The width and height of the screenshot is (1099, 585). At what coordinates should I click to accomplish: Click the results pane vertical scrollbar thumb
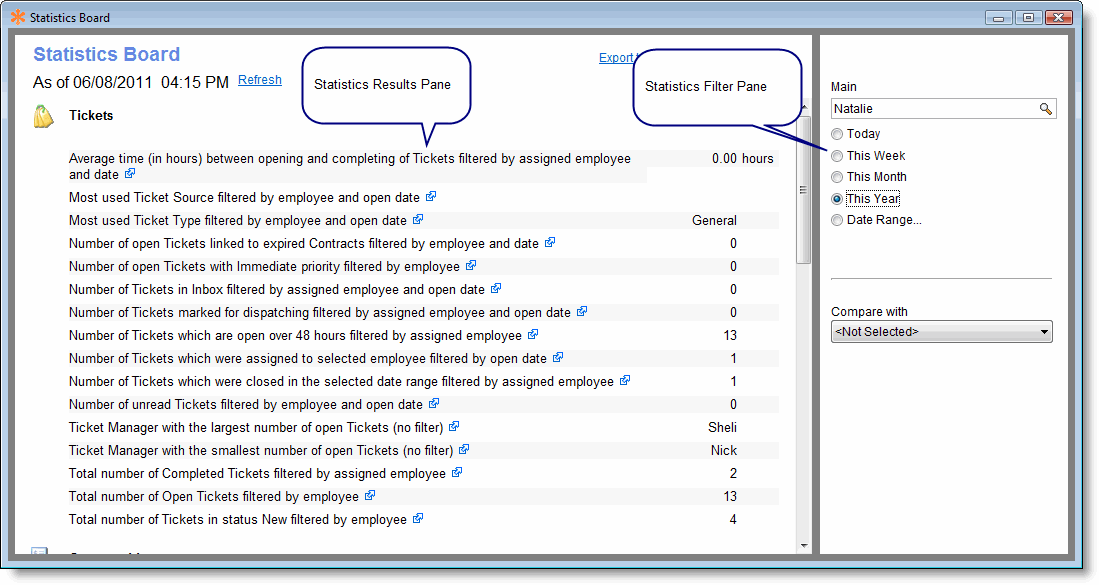[x=804, y=190]
